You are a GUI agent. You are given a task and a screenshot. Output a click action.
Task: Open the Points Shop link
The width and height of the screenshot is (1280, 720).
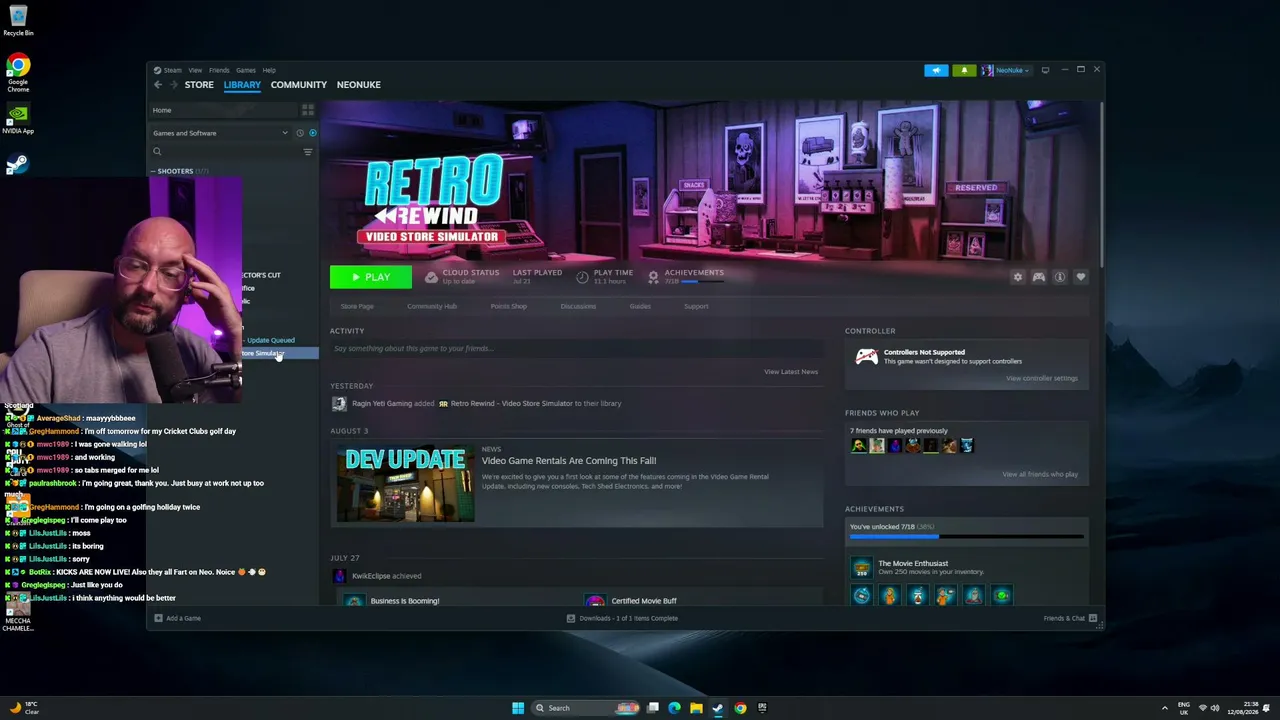click(509, 306)
